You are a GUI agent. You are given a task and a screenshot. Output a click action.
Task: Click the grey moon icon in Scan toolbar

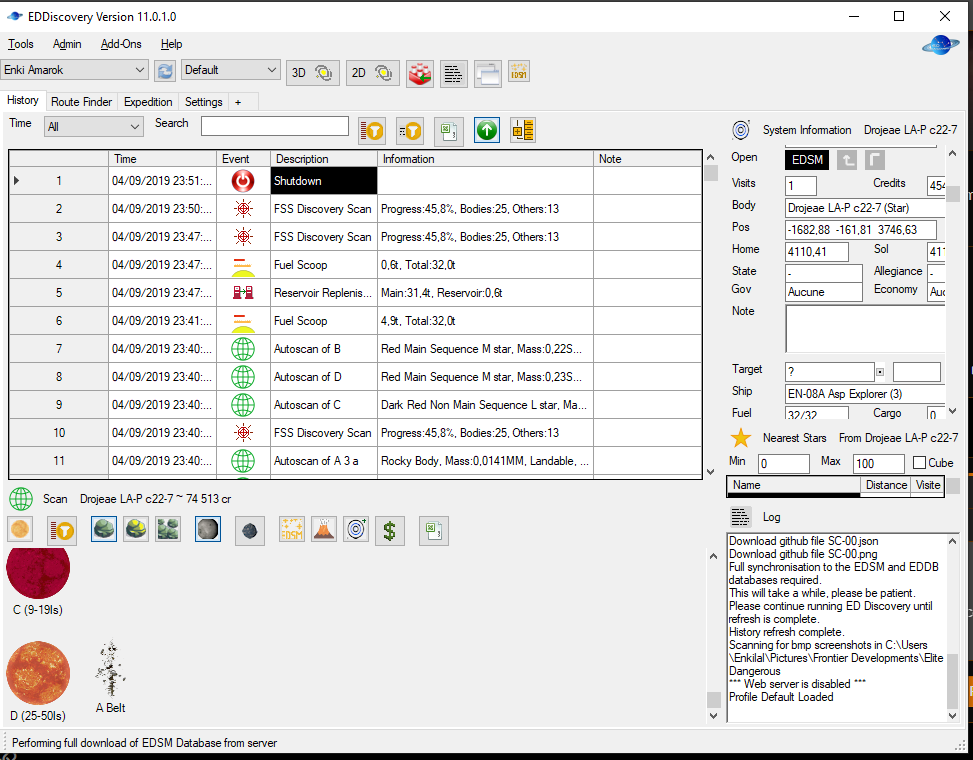(208, 530)
